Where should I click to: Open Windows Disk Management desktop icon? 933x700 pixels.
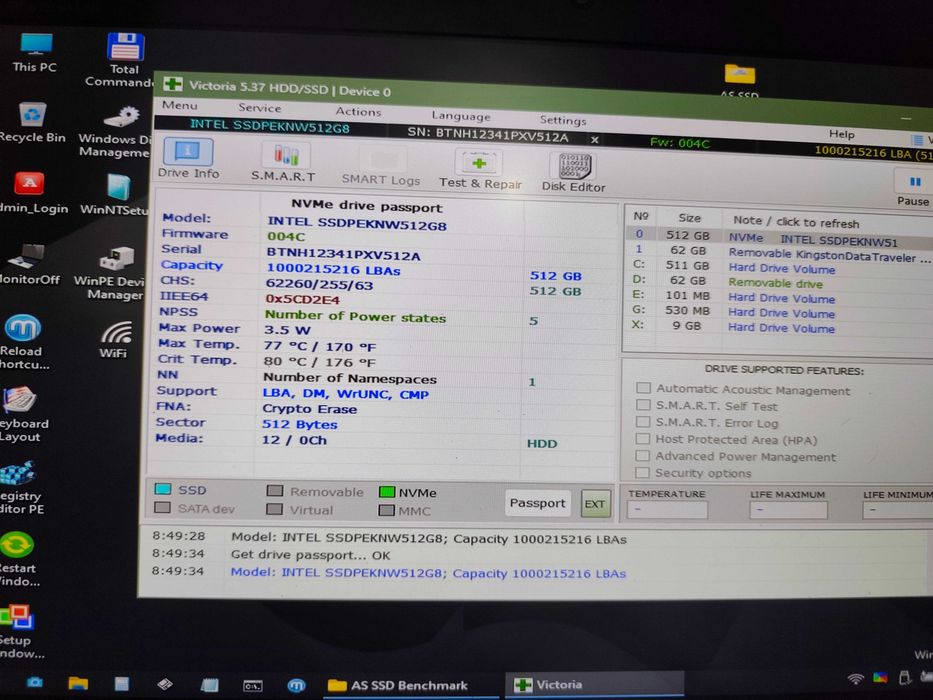(x=122, y=117)
